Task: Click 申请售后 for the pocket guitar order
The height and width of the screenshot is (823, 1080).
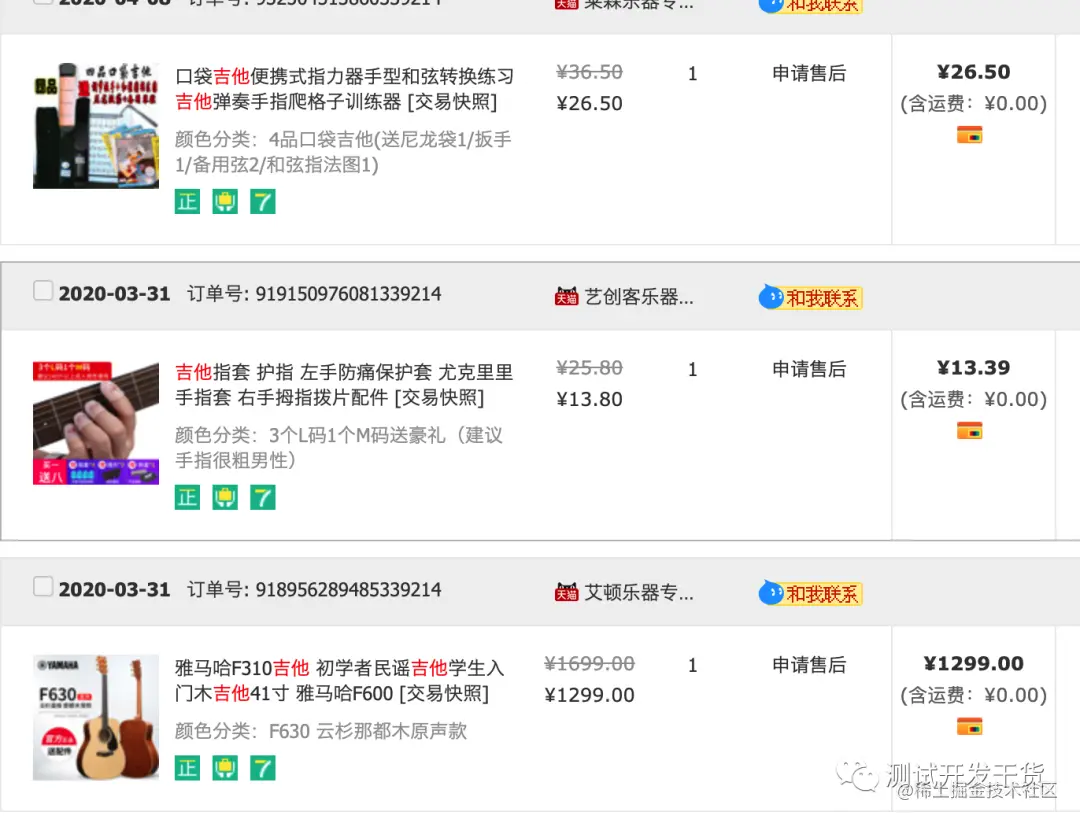Action: 808,74
